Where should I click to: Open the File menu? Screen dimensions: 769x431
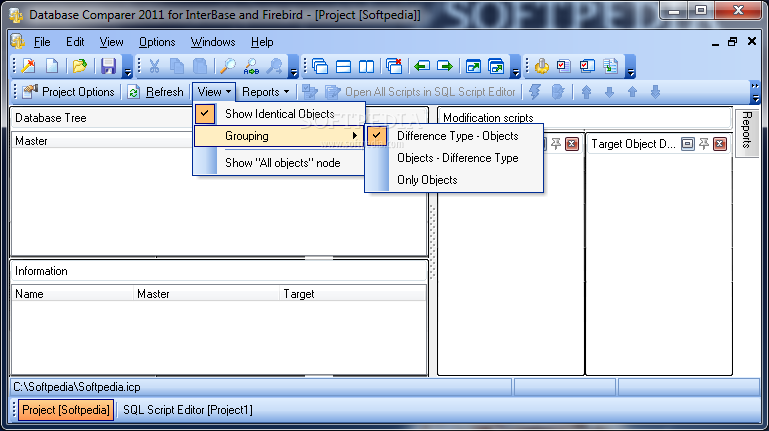[x=42, y=42]
